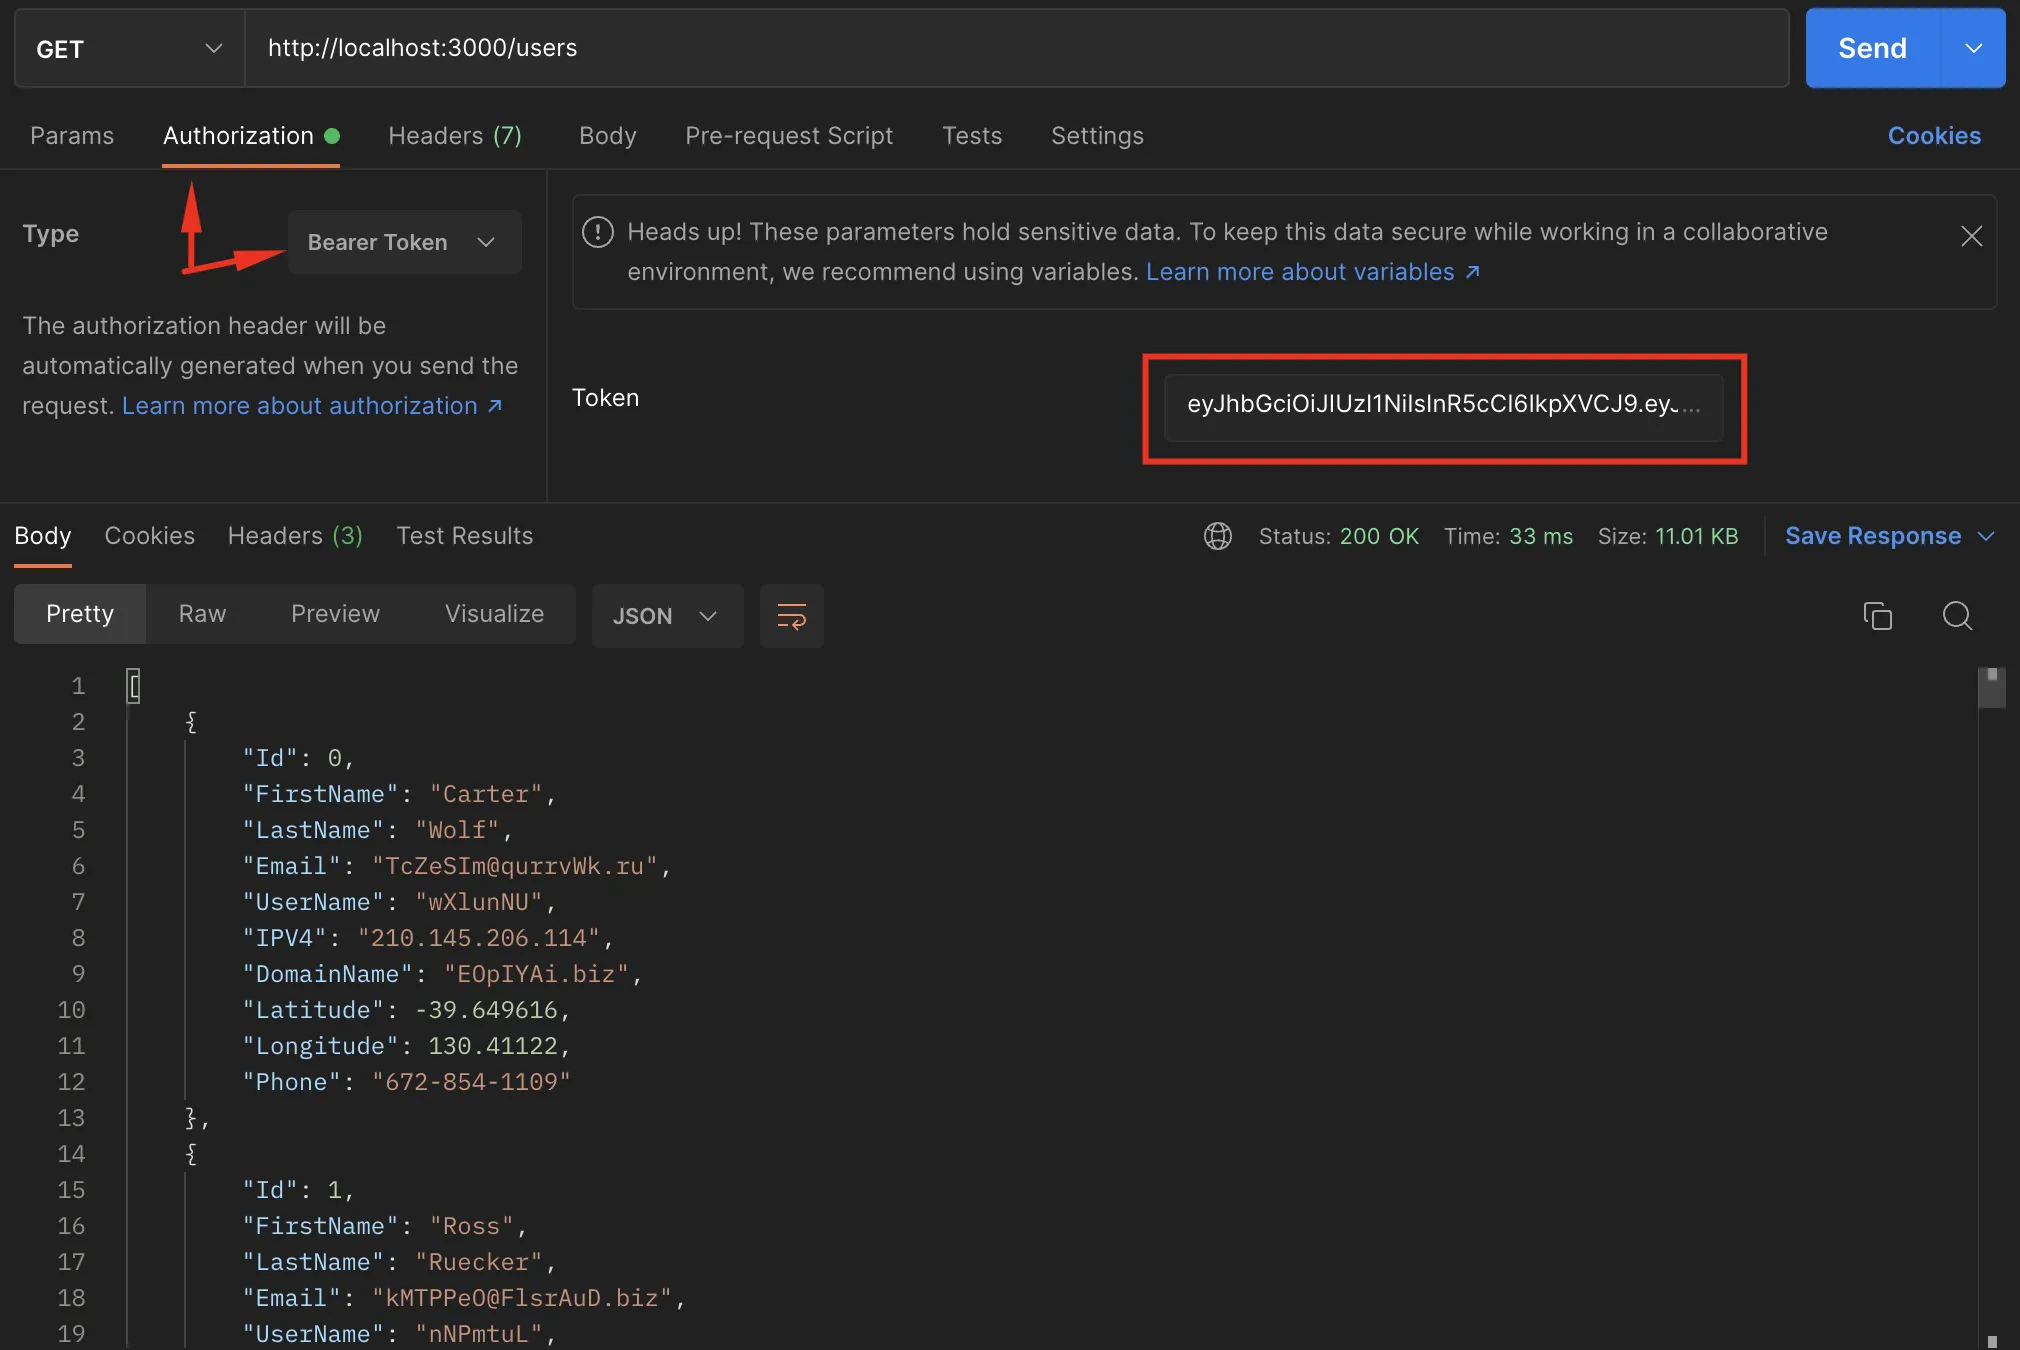
Task: Copy the response body using the copy icon
Action: pos(1877,616)
